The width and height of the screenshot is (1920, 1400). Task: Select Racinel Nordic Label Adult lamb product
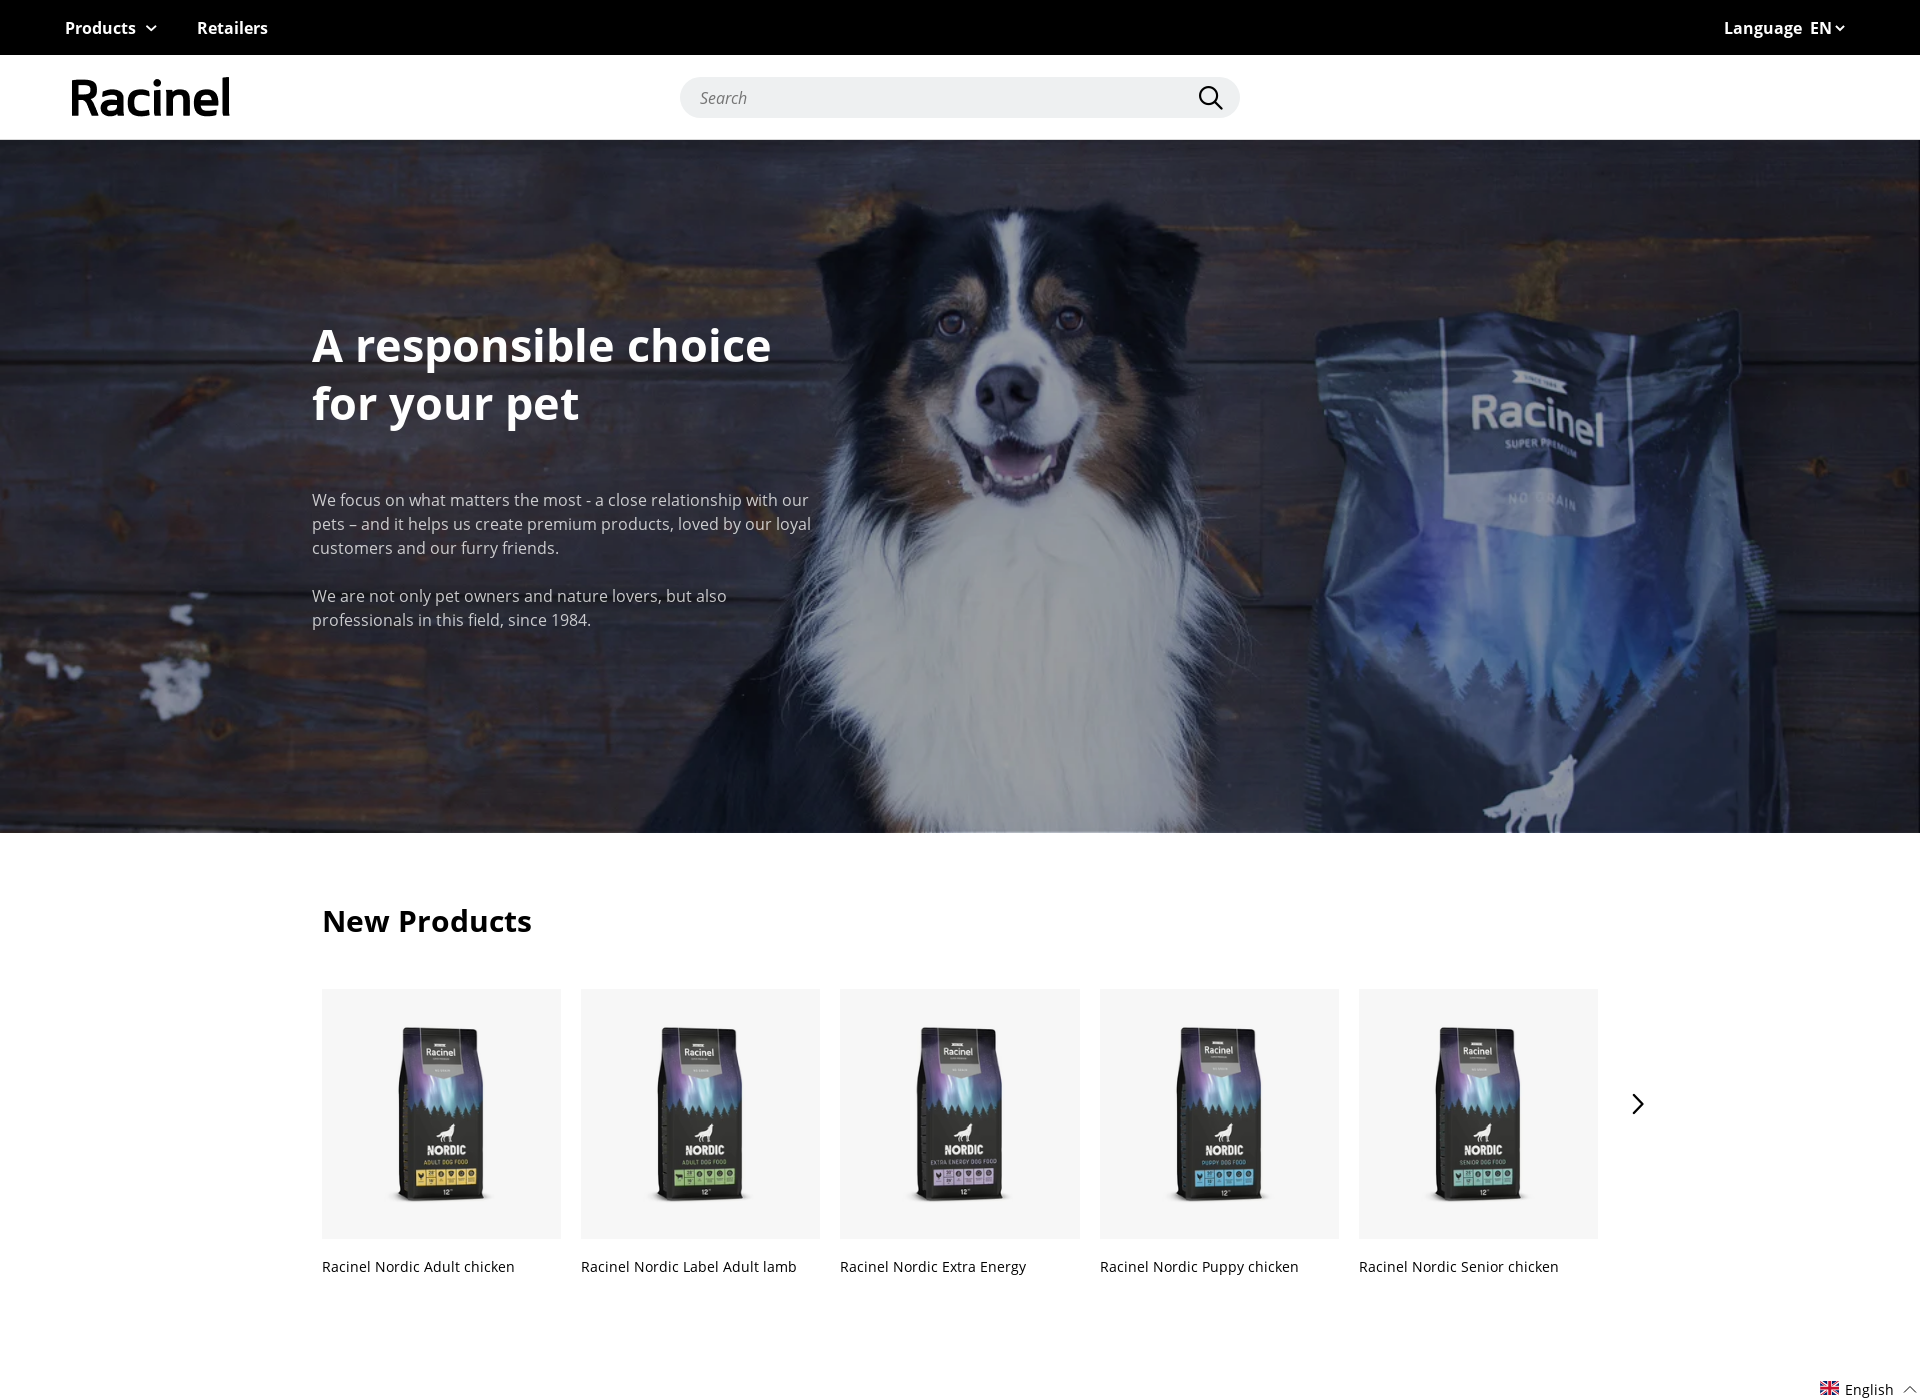pos(699,1112)
